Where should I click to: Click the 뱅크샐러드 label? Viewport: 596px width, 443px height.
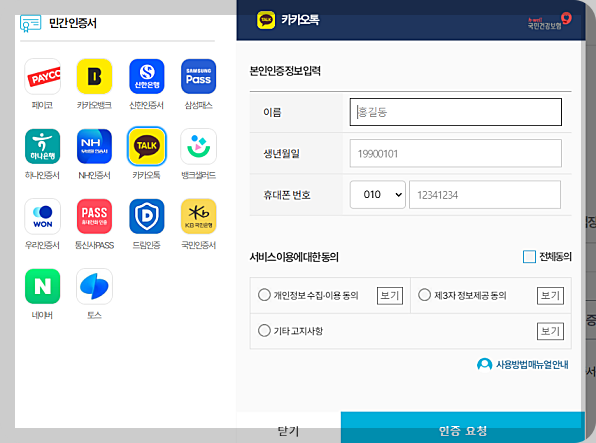[198, 175]
